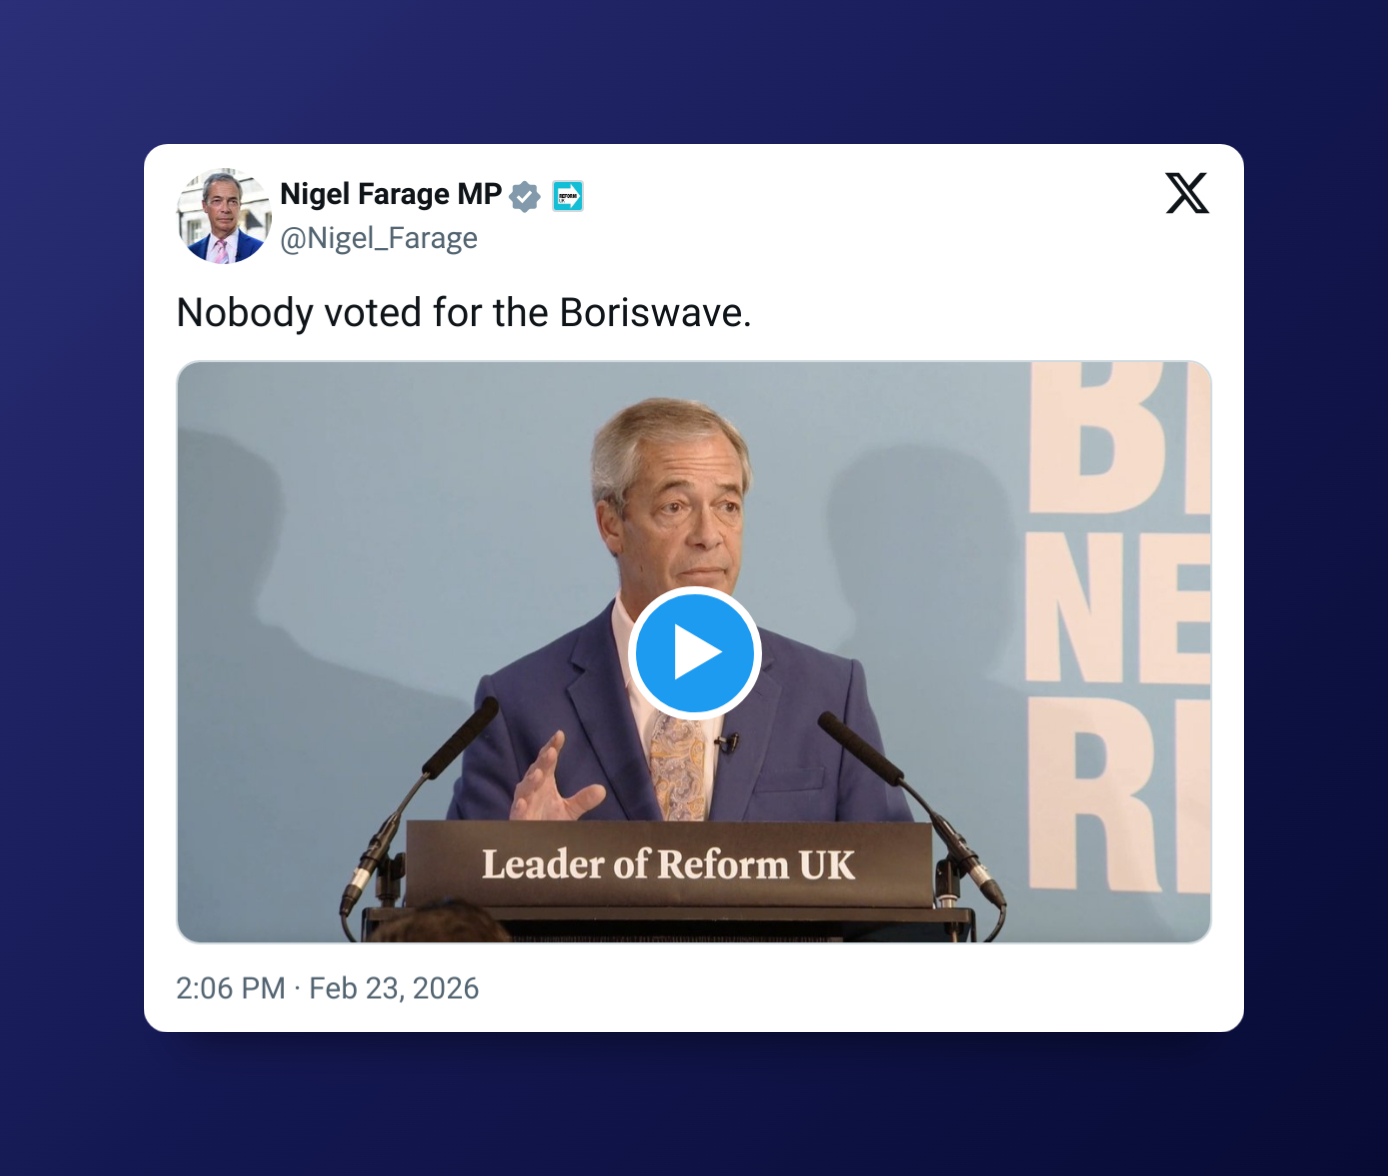Open Nigel Farage's profile avatar

tap(224, 216)
